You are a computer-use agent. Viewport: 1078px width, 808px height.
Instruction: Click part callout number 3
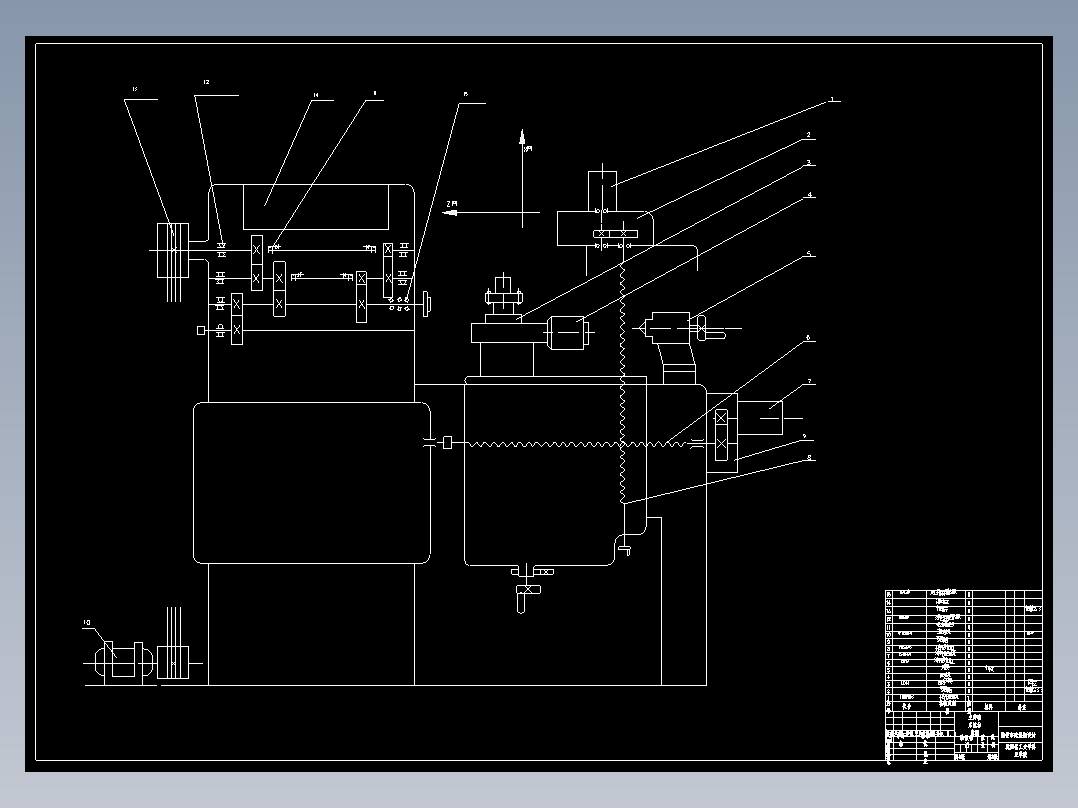[x=808, y=163]
